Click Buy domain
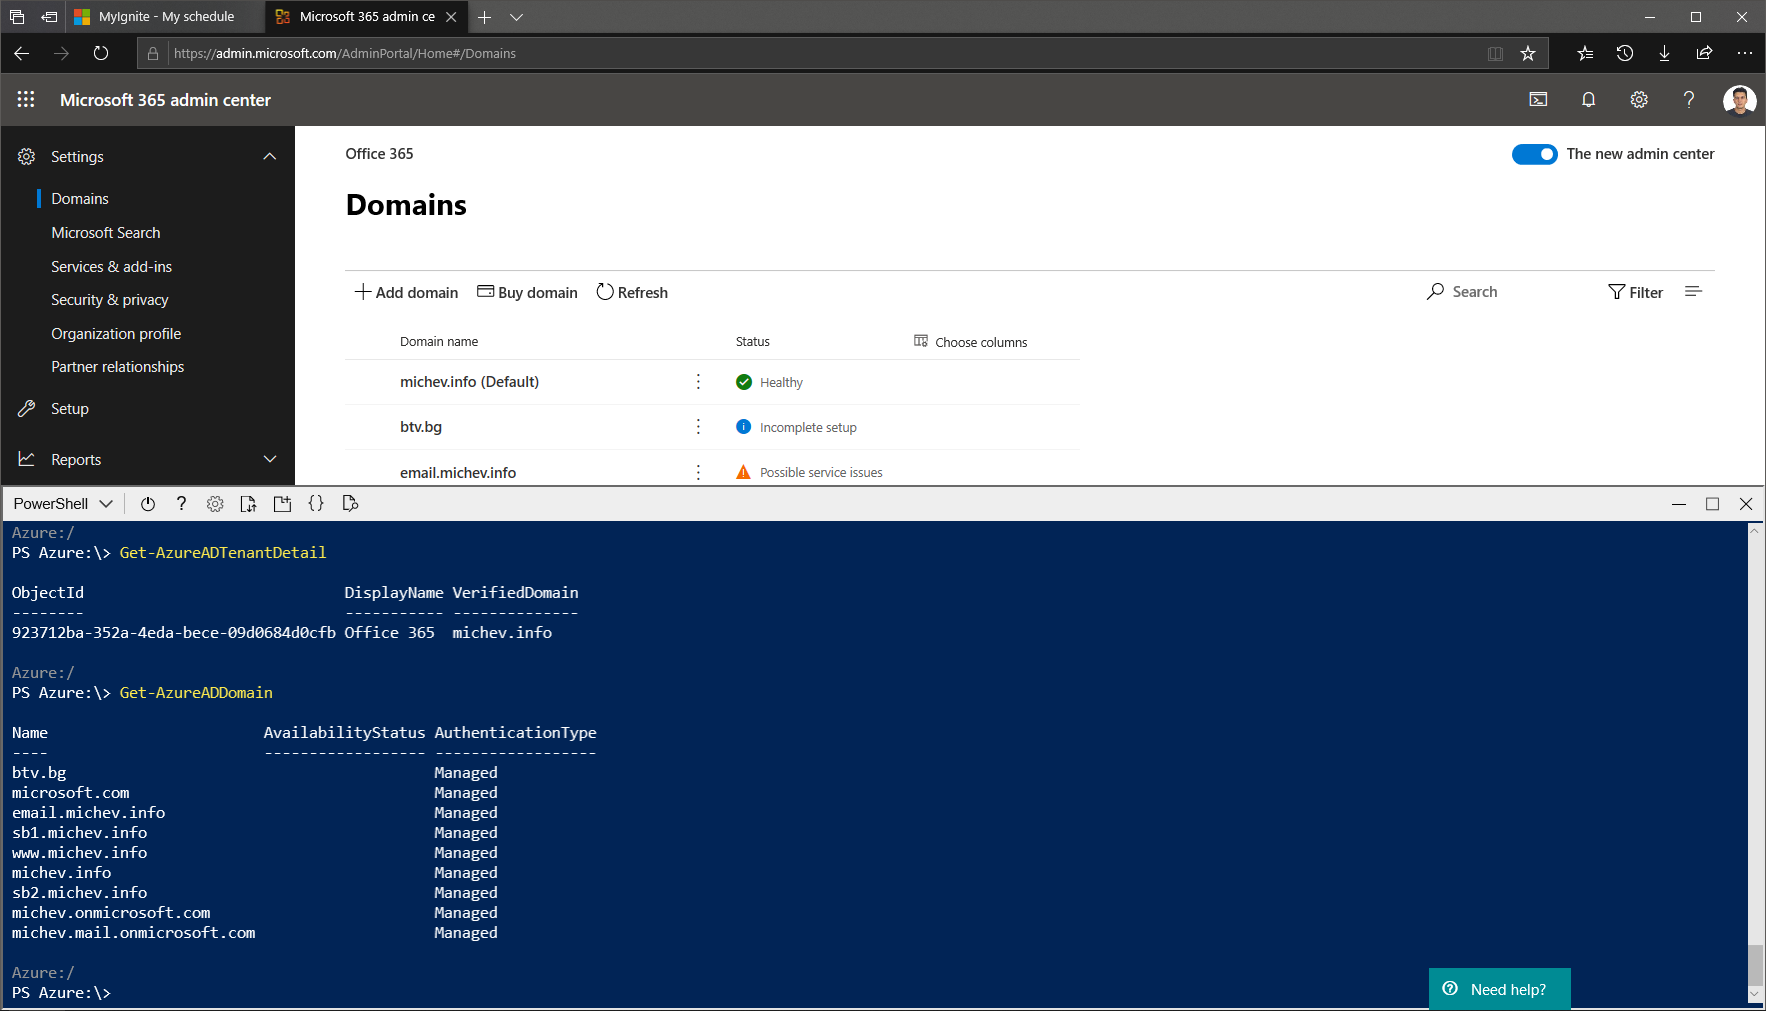The width and height of the screenshot is (1766, 1011). (527, 292)
